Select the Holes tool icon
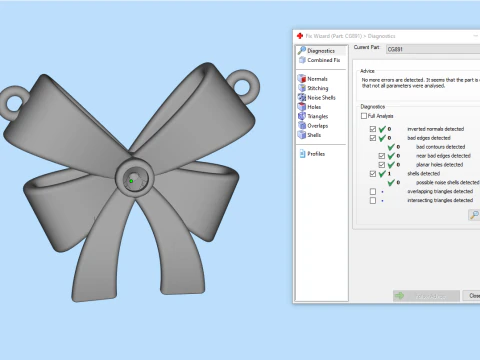480x360 pixels. pyautogui.click(x=302, y=107)
